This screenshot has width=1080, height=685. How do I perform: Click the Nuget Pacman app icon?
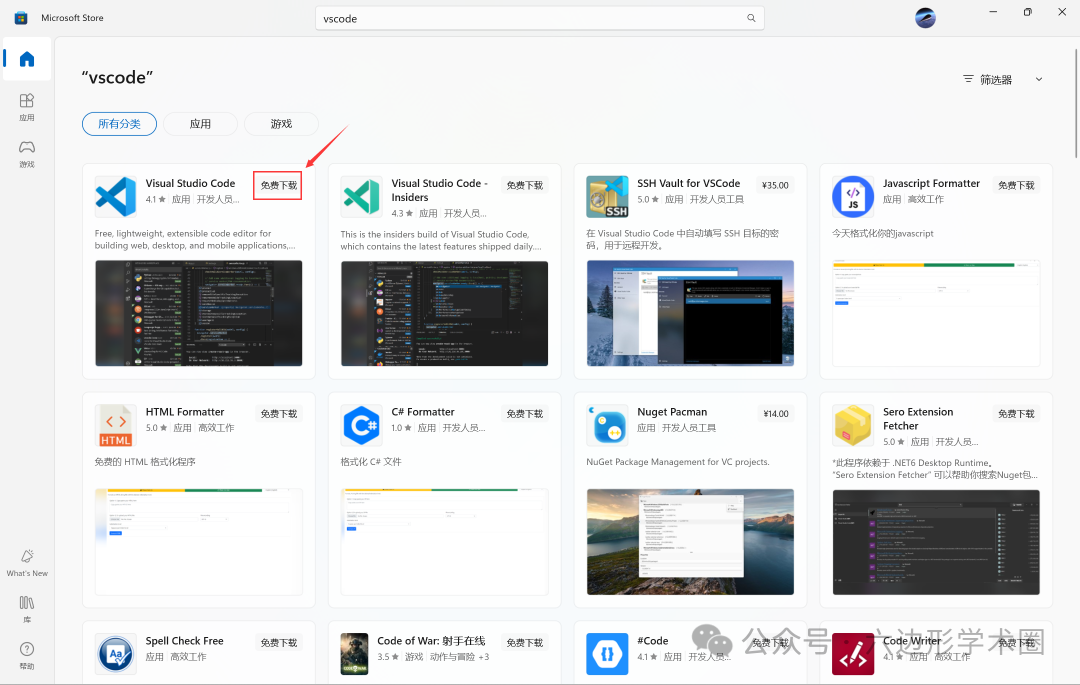(606, 424)
